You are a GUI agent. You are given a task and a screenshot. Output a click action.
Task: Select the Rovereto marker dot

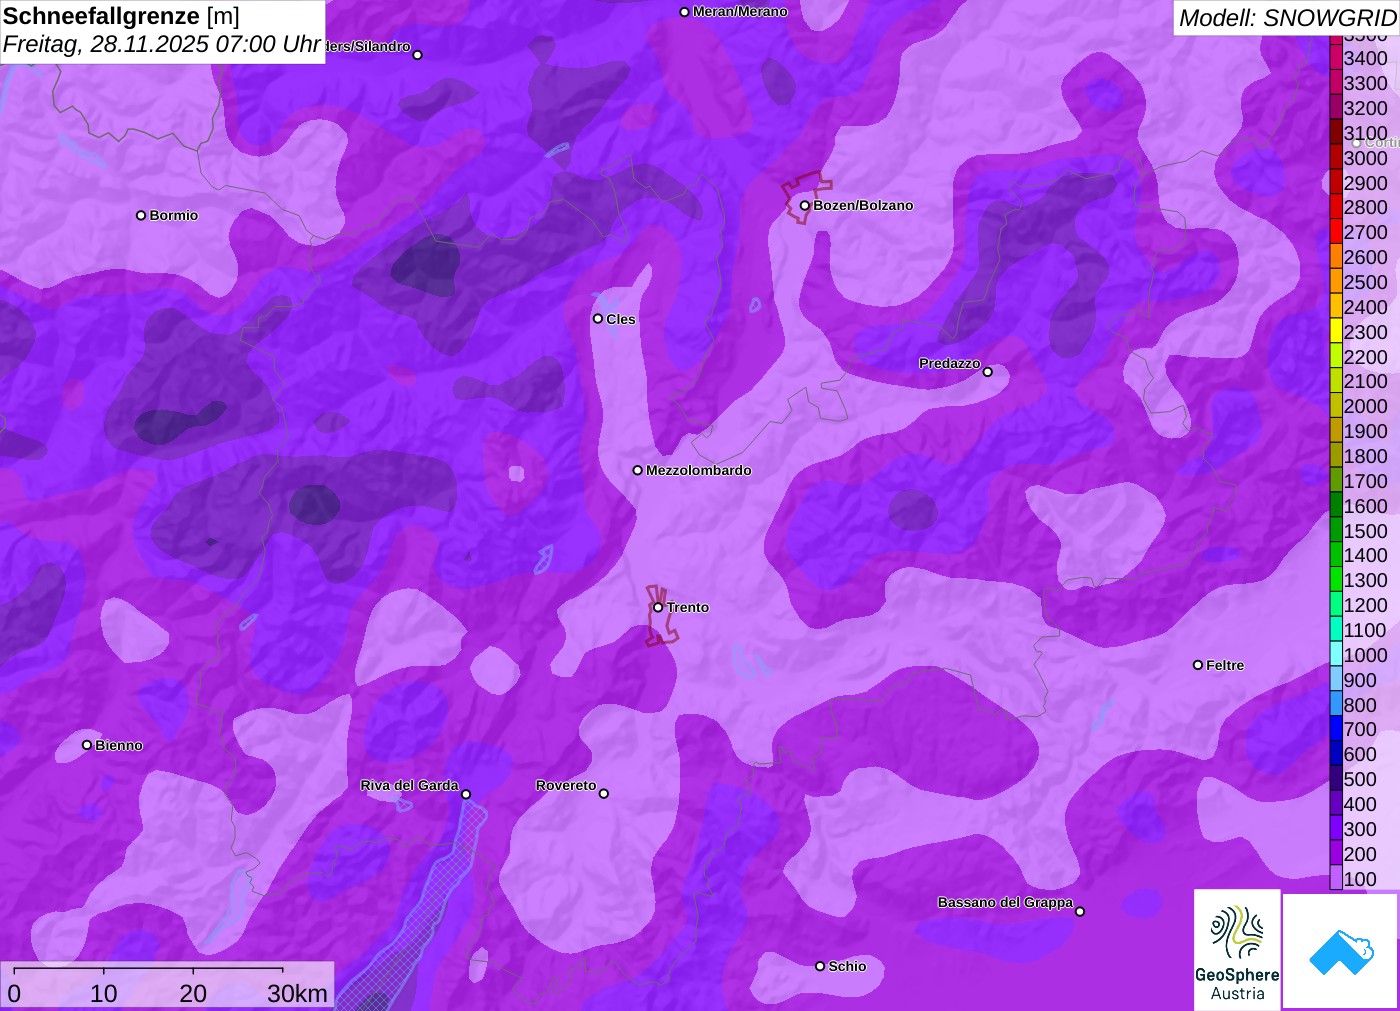coord(604,794)
